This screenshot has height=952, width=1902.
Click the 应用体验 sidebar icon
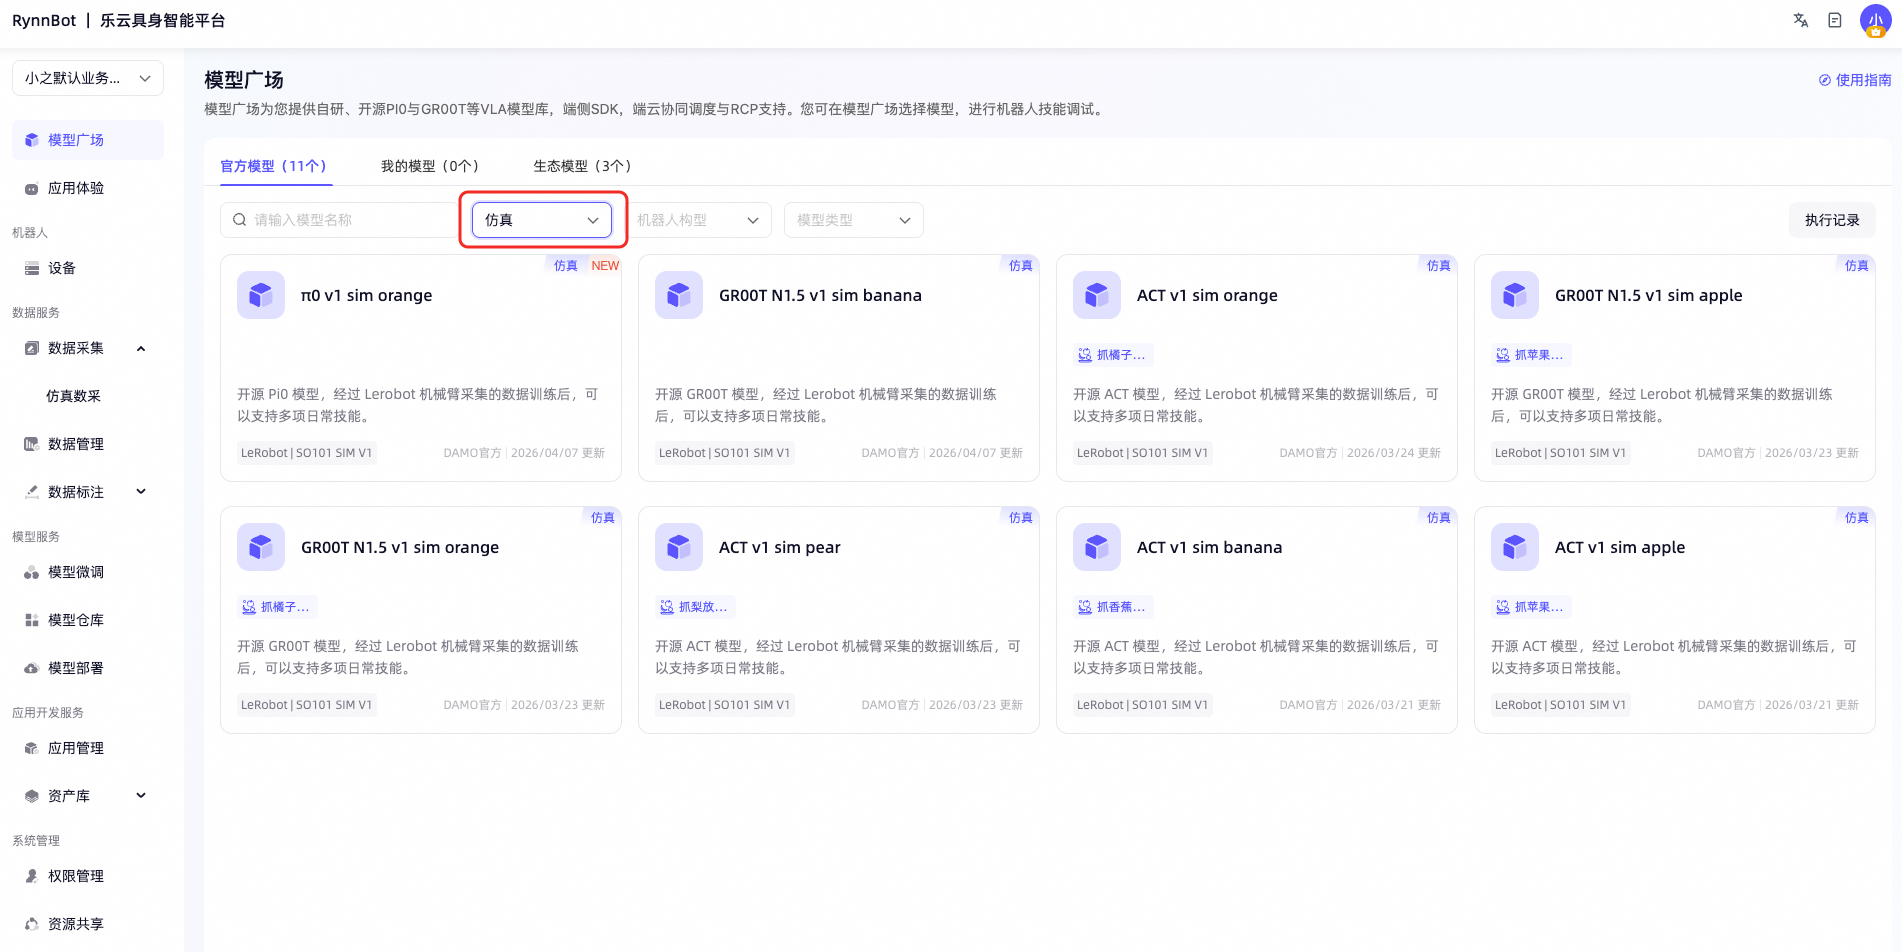click(x=32, y=188)
